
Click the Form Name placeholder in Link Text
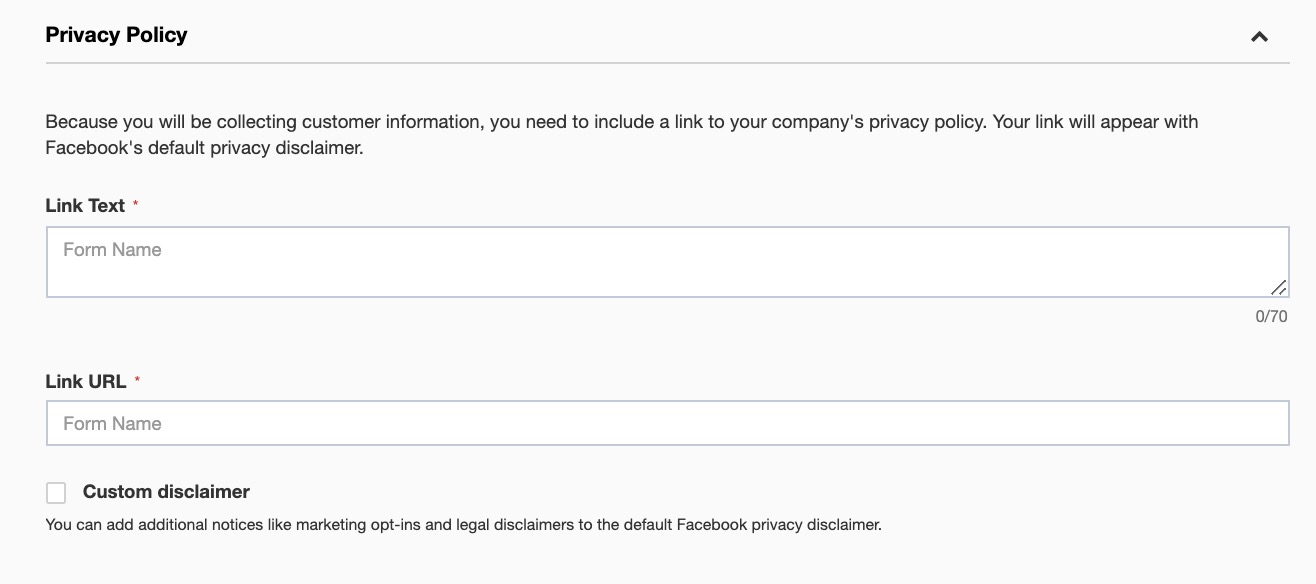(112, 250)
